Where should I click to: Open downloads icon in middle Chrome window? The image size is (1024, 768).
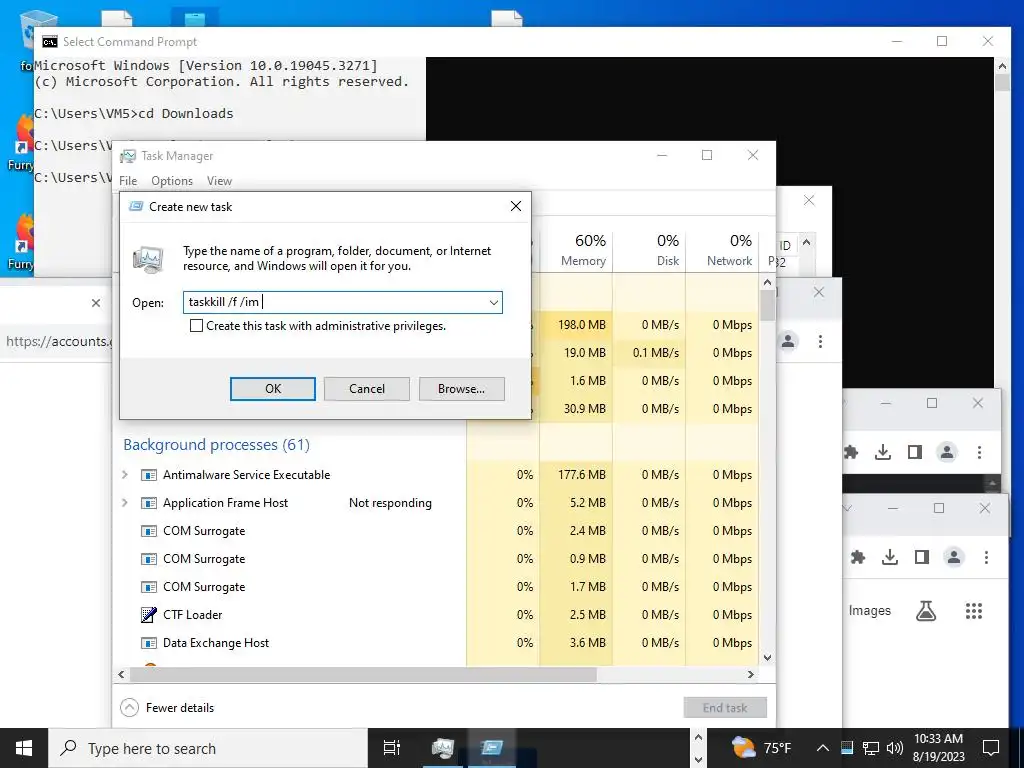883,452
